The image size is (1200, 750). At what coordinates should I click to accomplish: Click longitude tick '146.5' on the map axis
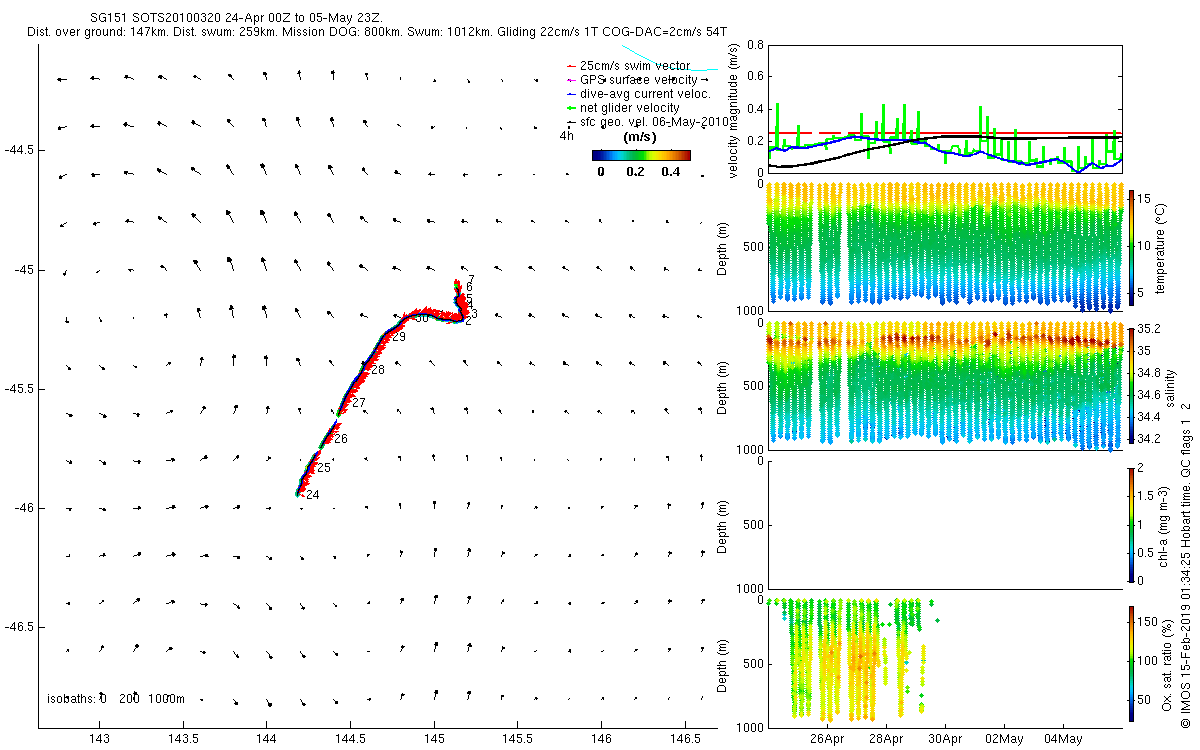click(684, 738)
